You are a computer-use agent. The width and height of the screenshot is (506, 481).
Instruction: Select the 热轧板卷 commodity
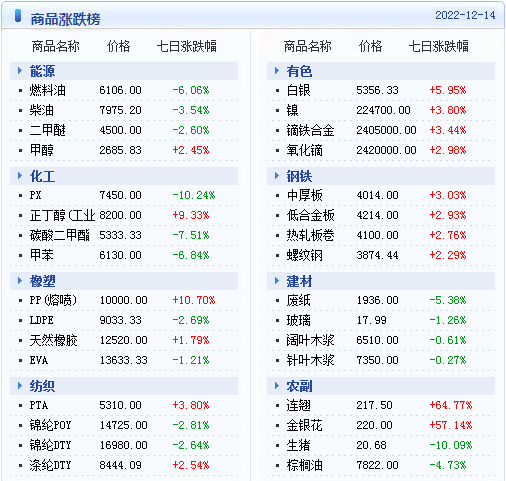[310, 235]
